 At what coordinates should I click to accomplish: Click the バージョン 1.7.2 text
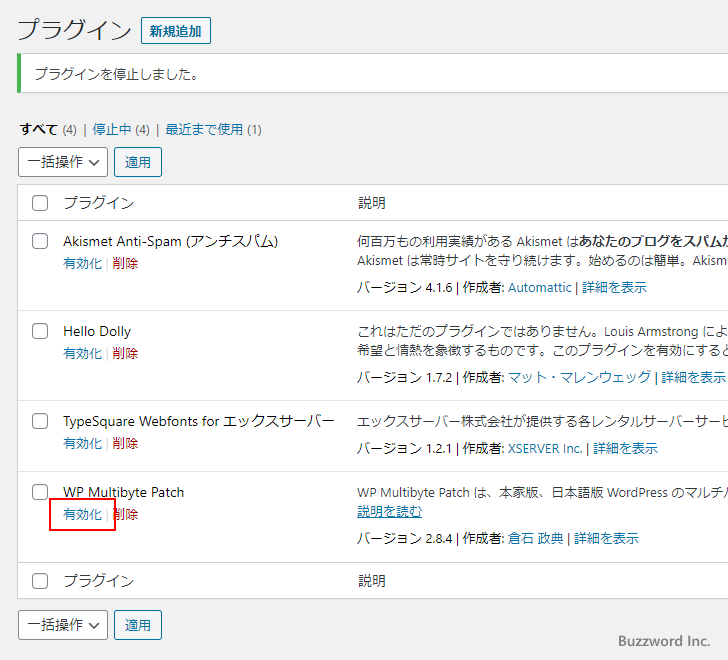pyautogui.click(x=404, y=378)
